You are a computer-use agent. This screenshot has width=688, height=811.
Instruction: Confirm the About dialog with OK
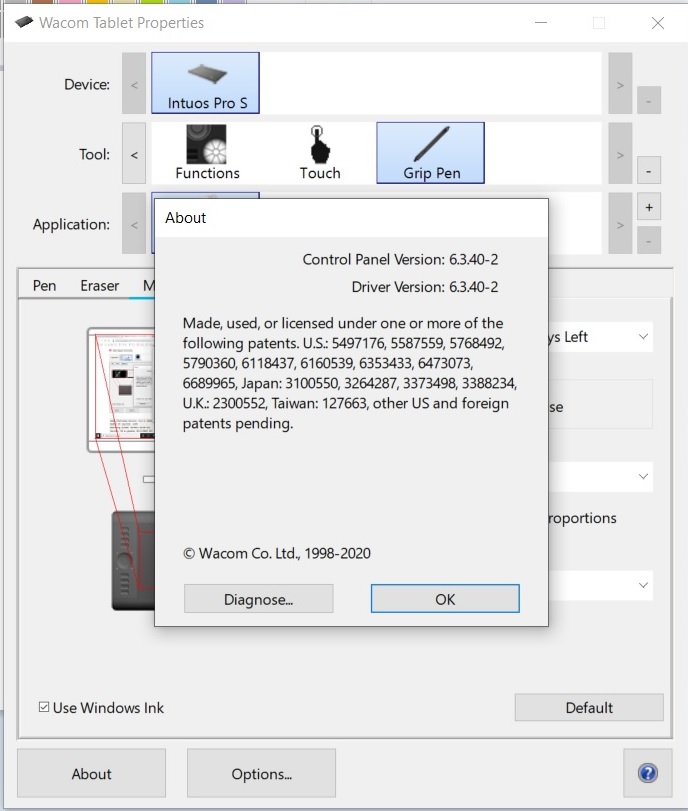(445, 599)
